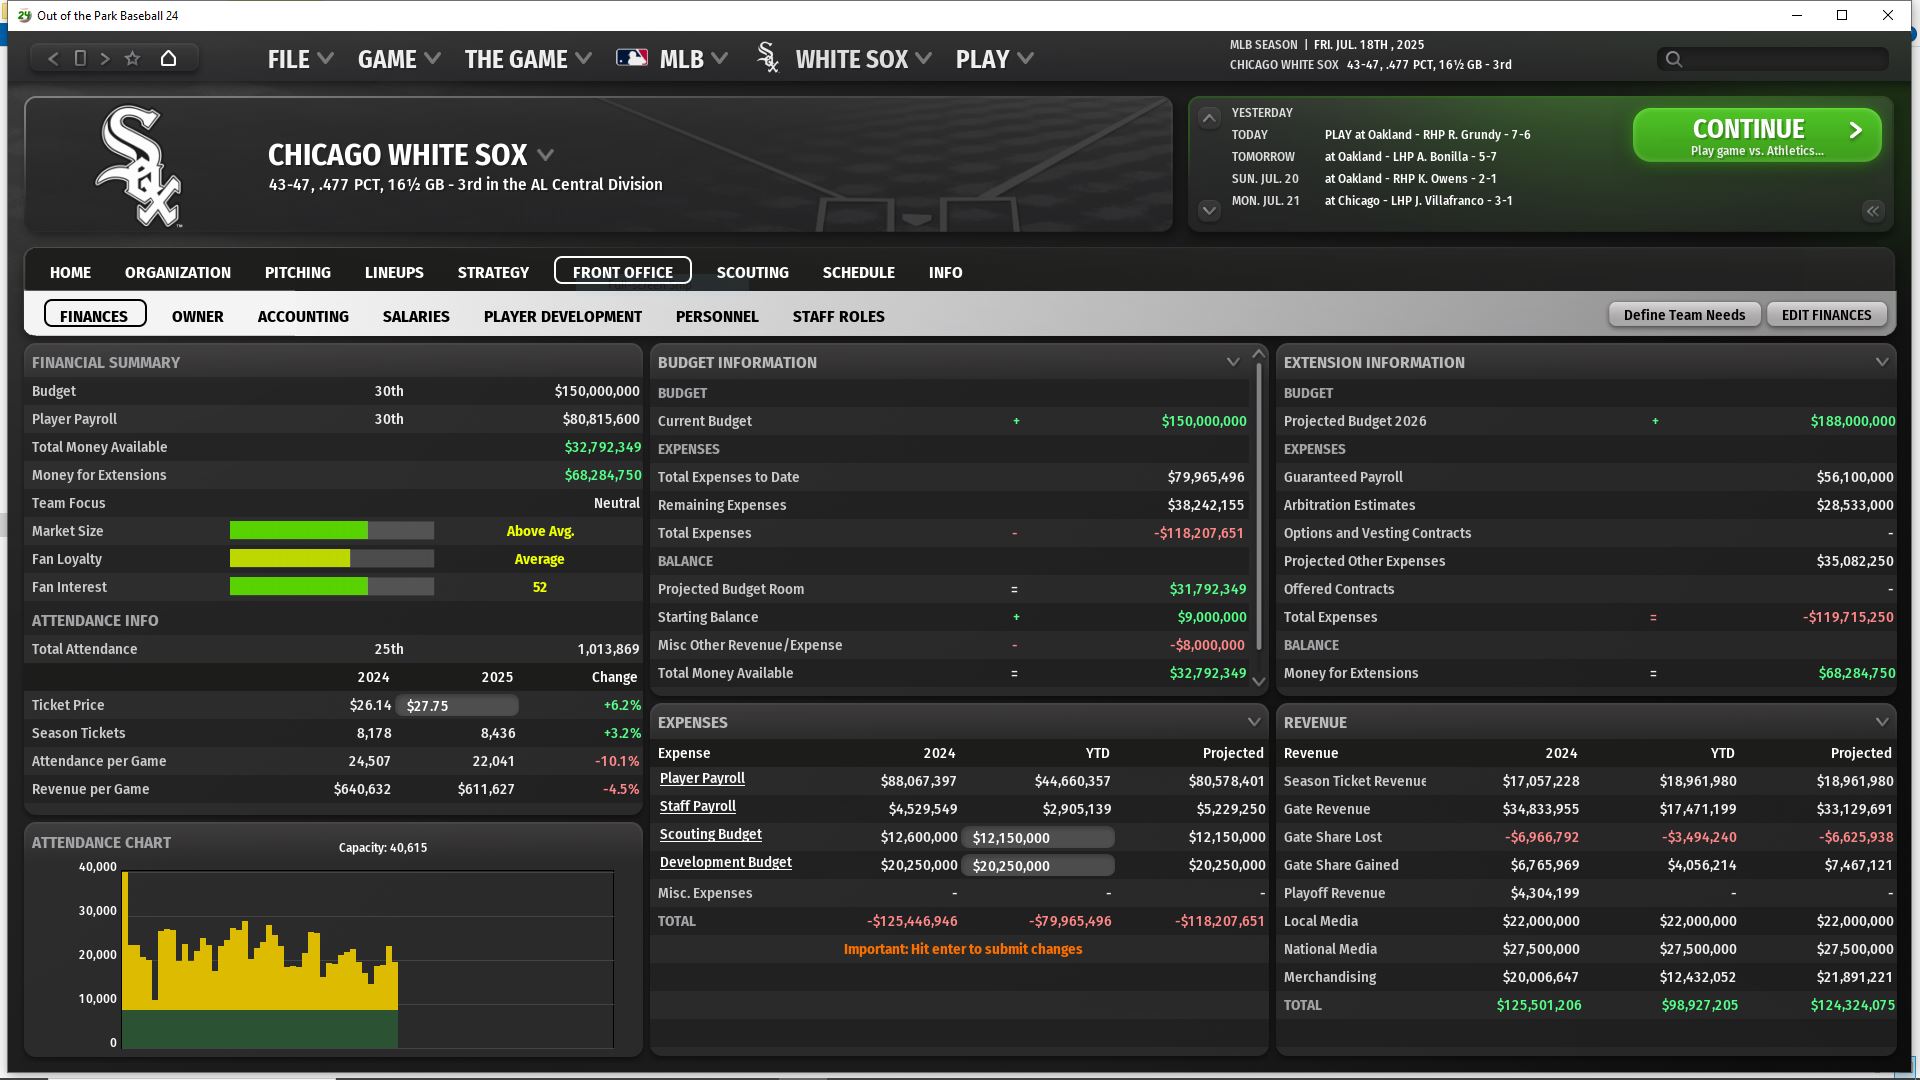Screen dimensions: 1920x1080
Task: Open the Player Payroll link
Action: tap(702, 778)
